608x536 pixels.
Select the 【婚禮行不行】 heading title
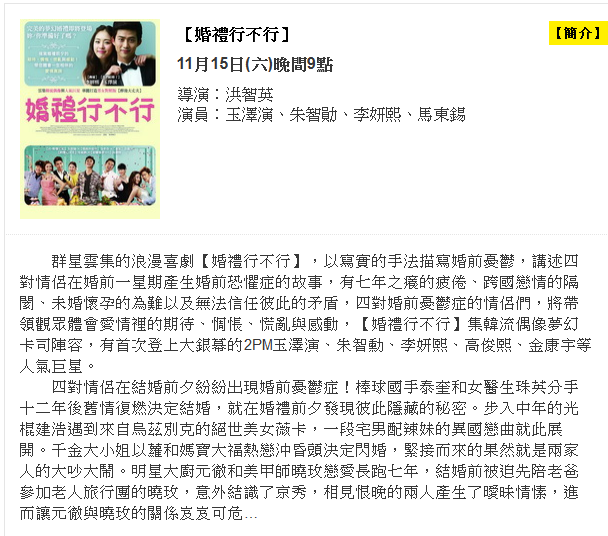click(x=237, y=35)
